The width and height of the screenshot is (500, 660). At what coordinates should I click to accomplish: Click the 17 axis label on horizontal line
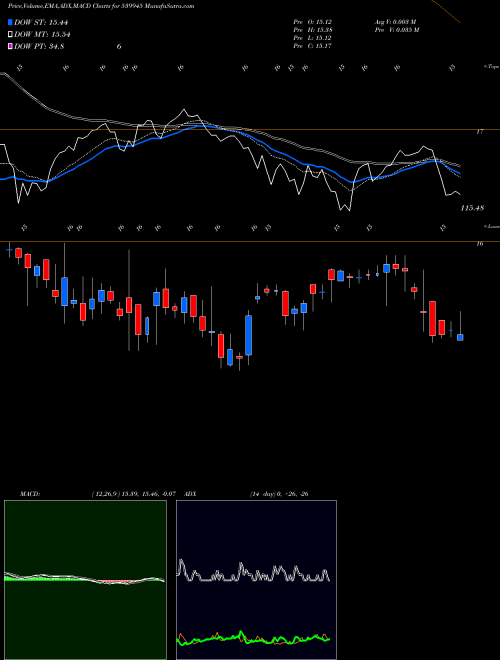(479, 132)
